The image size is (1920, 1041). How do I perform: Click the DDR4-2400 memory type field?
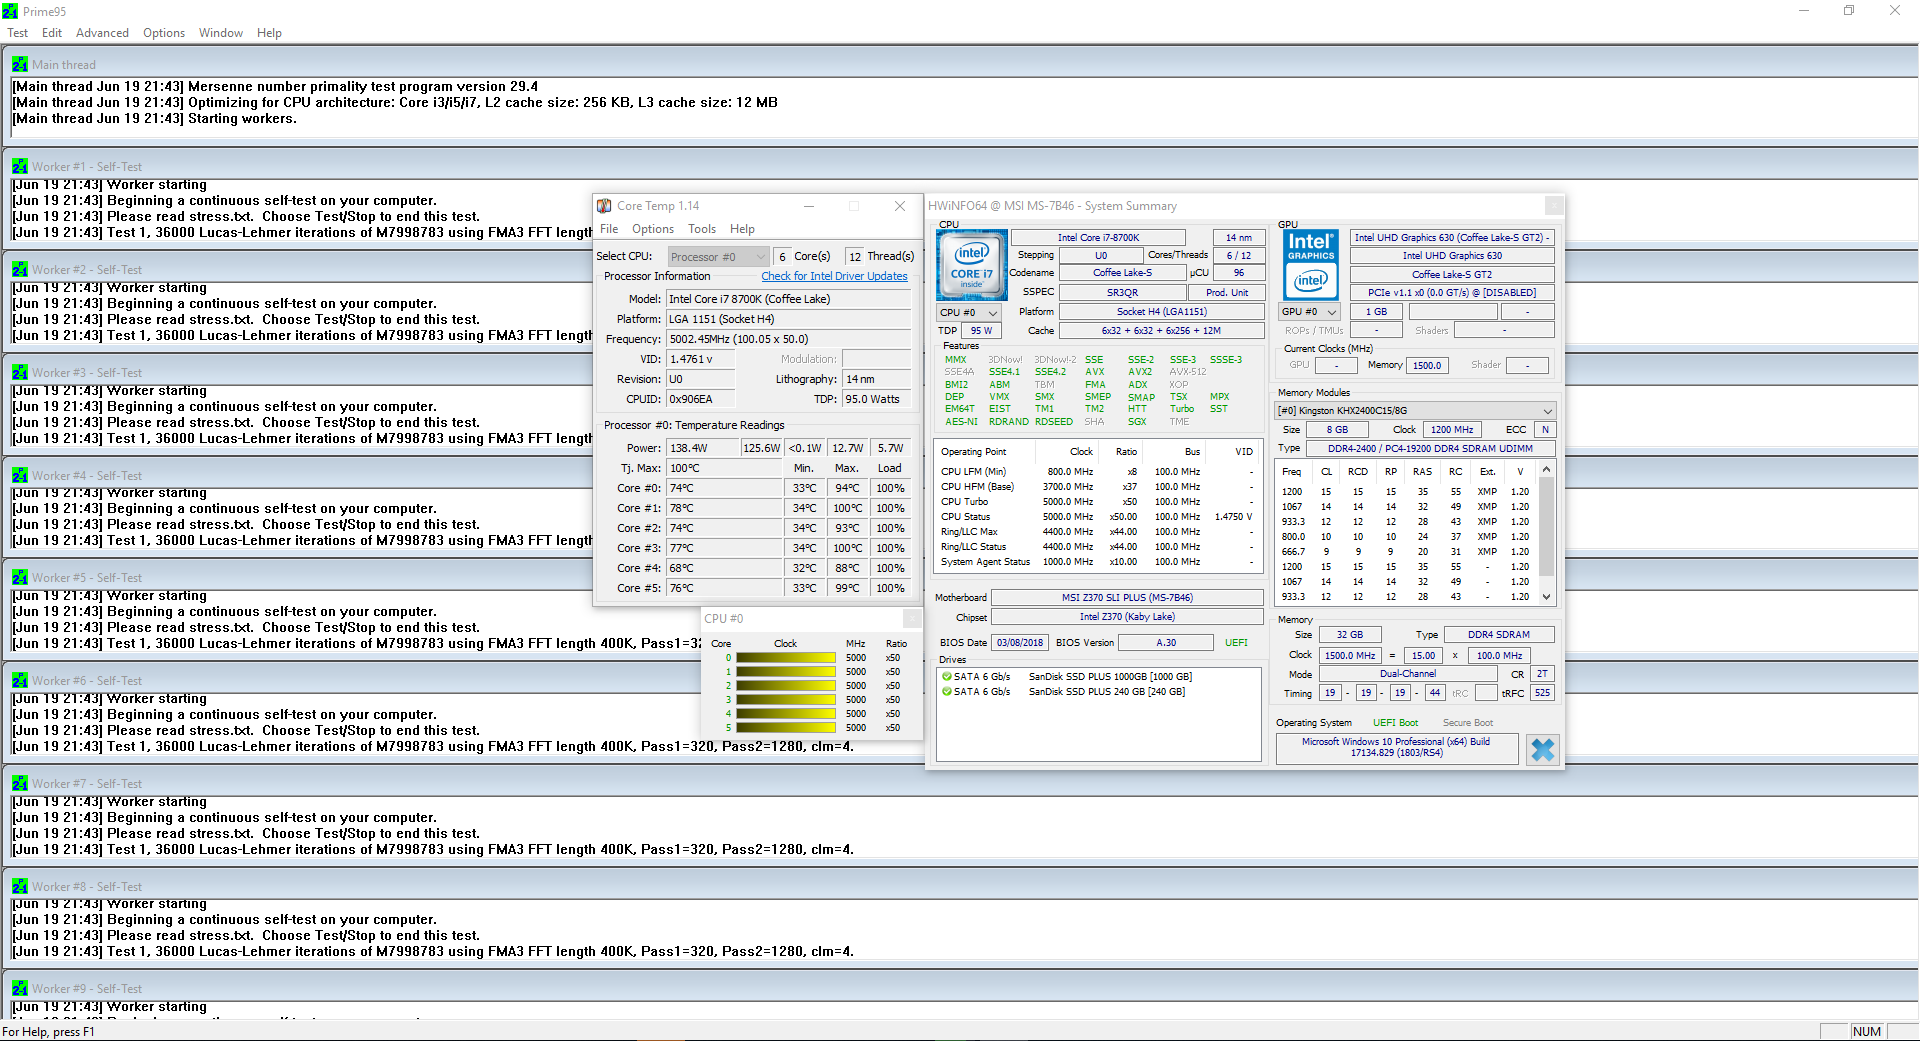click(x=1430, y=449)
